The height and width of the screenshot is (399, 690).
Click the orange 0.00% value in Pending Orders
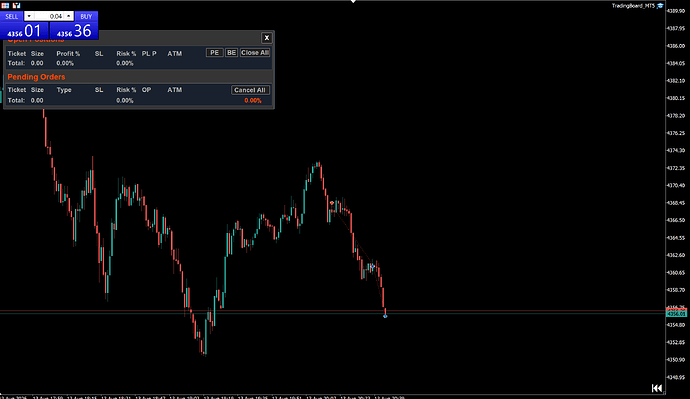253,101
